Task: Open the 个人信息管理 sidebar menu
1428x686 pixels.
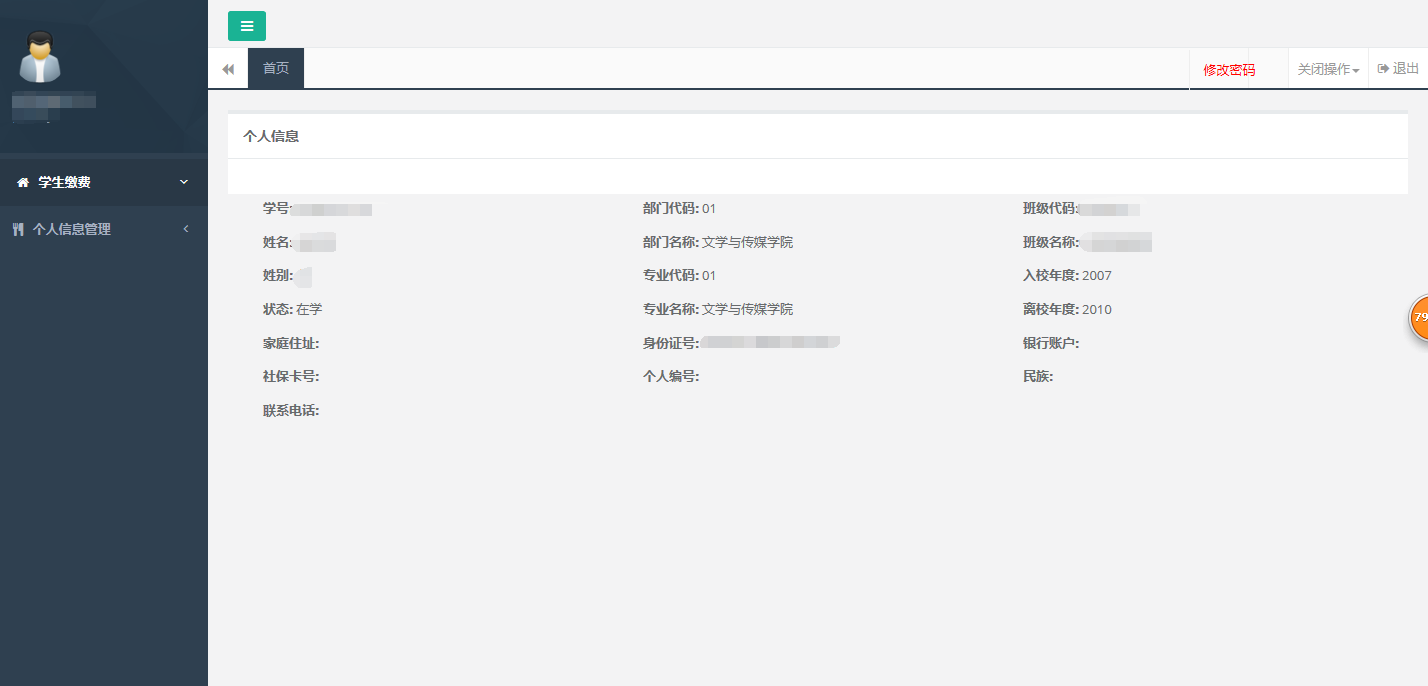Action: point(72,229)
